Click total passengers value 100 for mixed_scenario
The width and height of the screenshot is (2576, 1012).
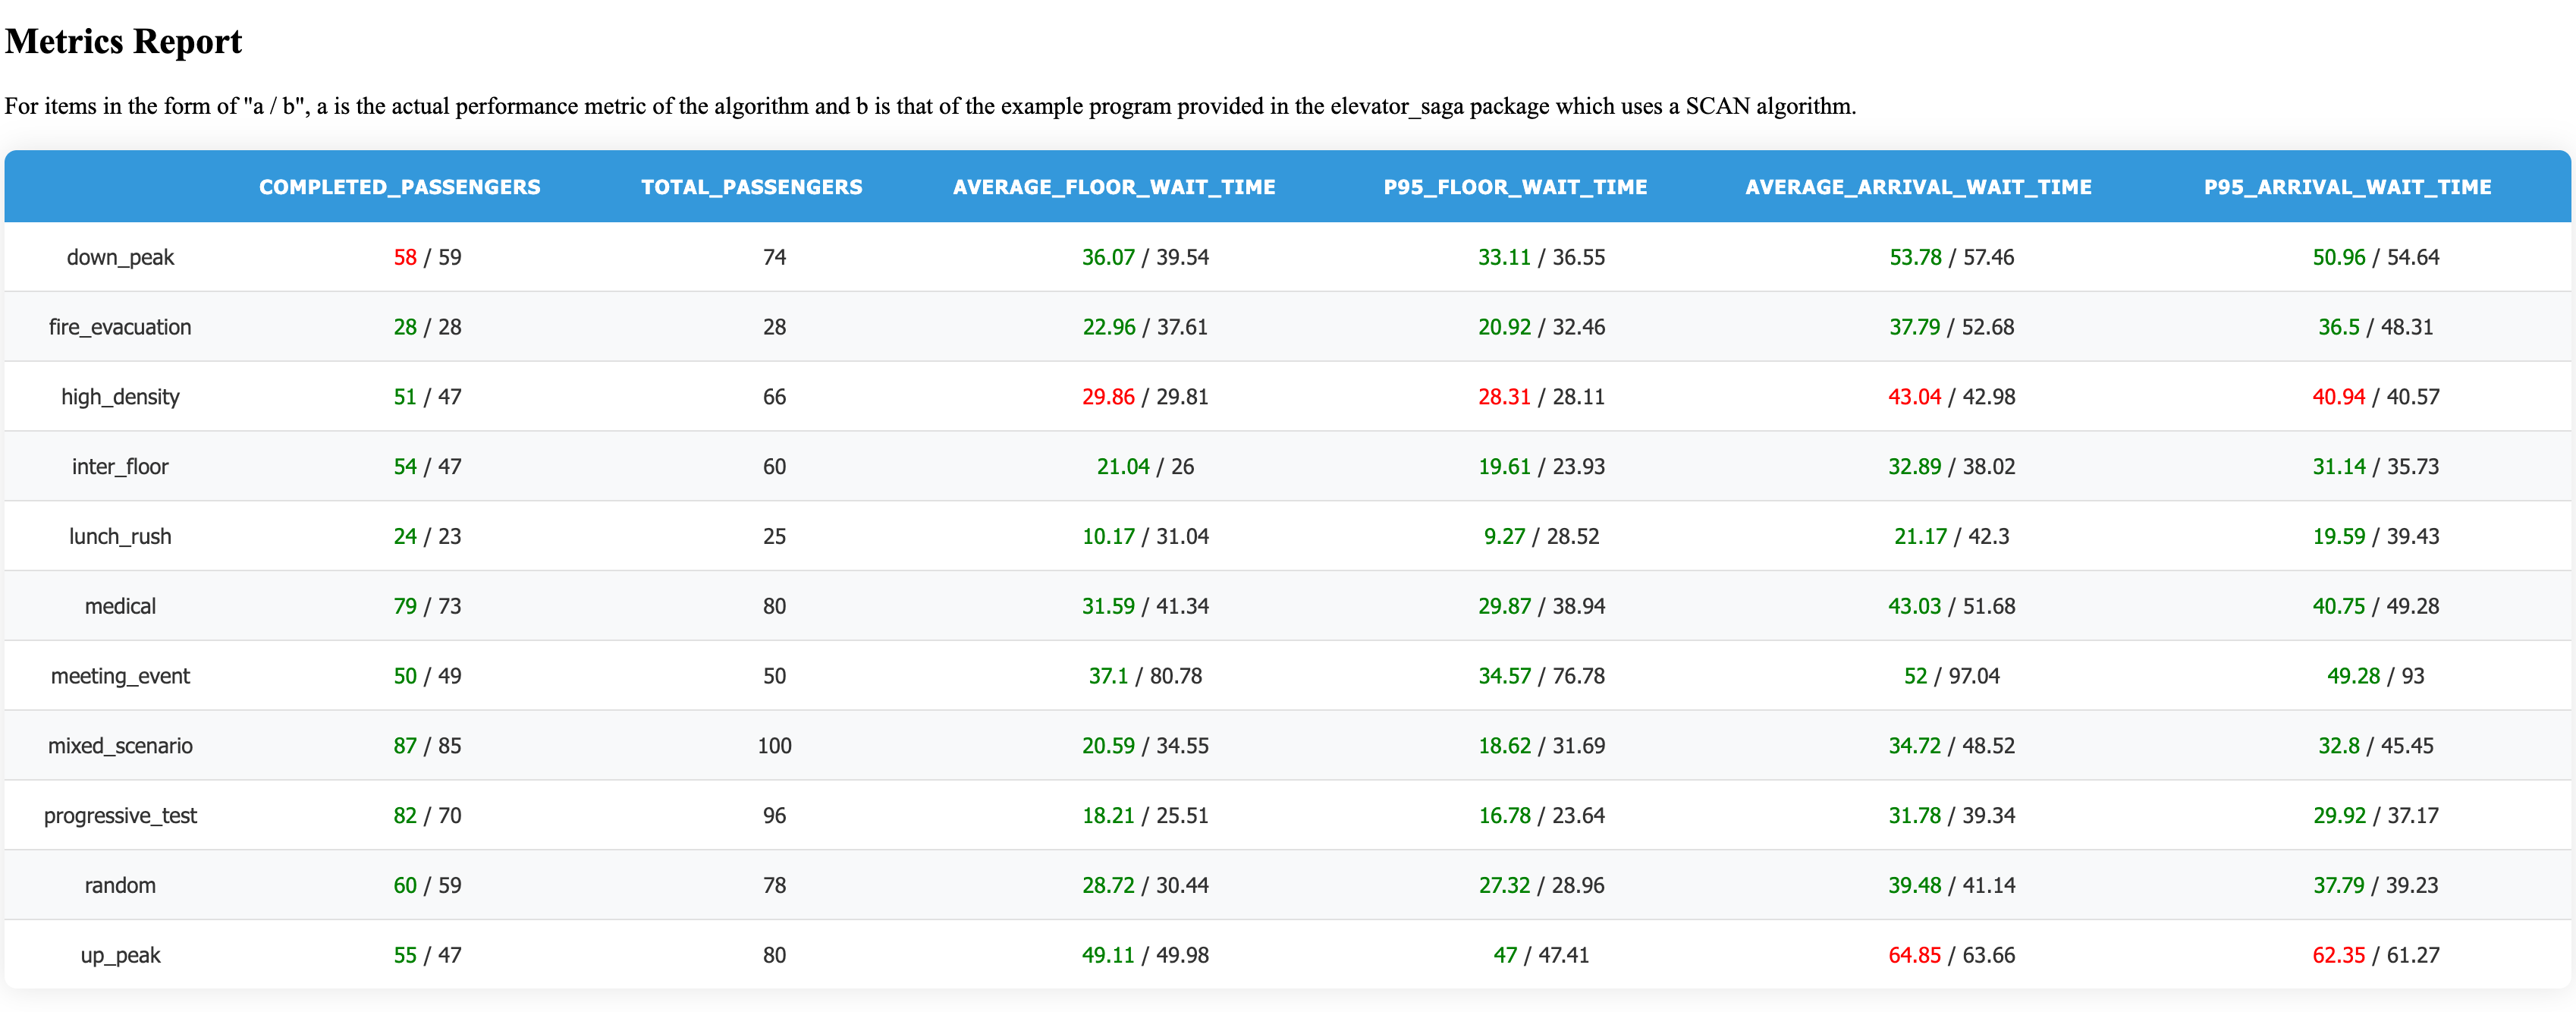[774, 746]
